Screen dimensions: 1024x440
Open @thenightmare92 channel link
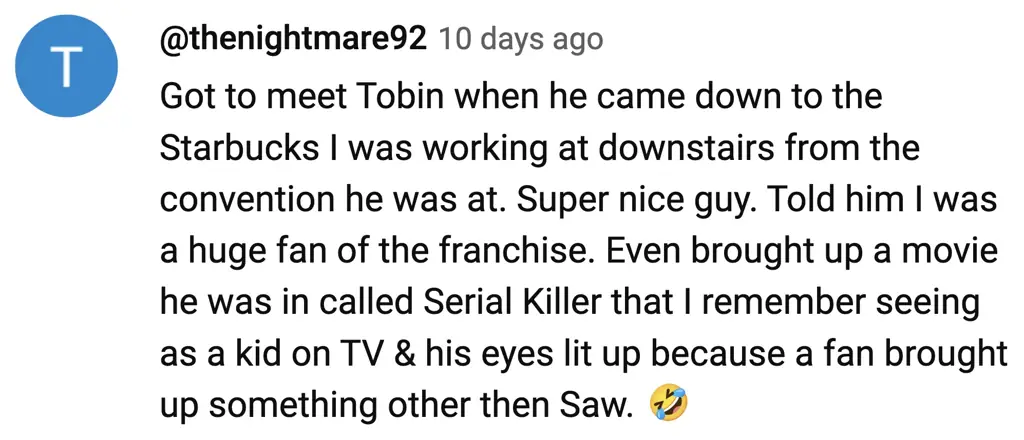pos(293,39)
